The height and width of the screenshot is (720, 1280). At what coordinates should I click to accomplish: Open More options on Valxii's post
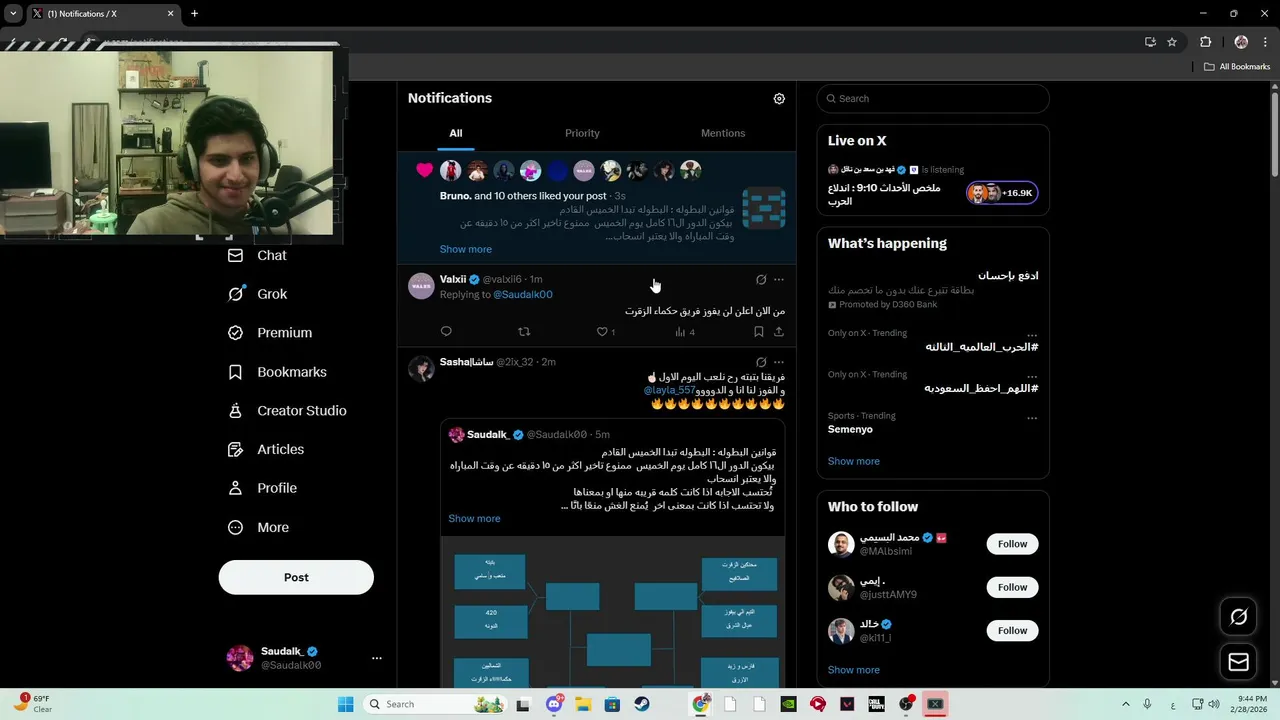pyautogui.click(x=779, y=280)
